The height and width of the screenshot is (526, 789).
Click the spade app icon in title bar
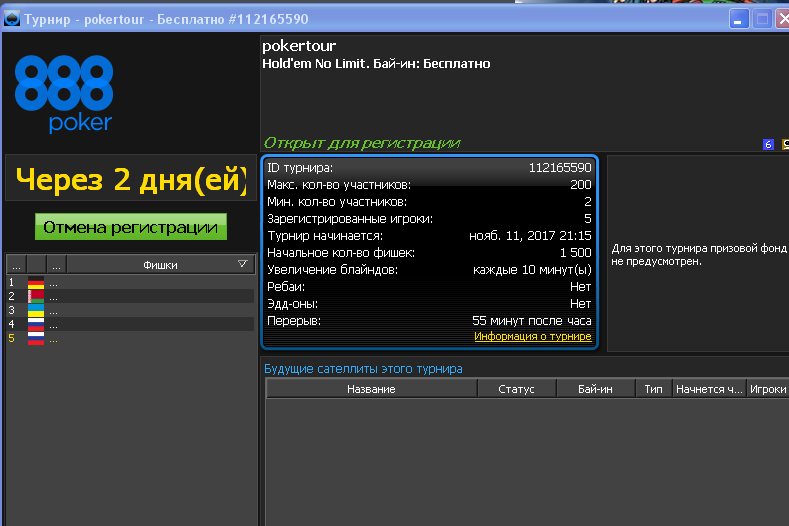pos(12,19)
